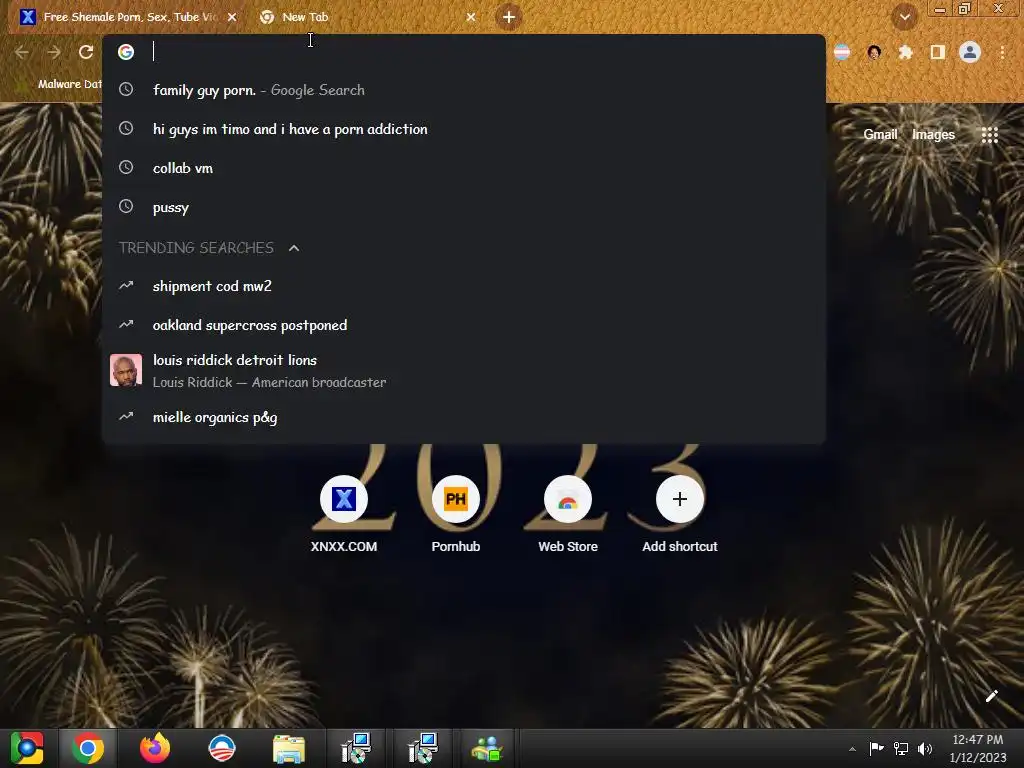Select 'louis riddick detroit lions' suggestion
1024x768 pixels.
pos(464,371)
